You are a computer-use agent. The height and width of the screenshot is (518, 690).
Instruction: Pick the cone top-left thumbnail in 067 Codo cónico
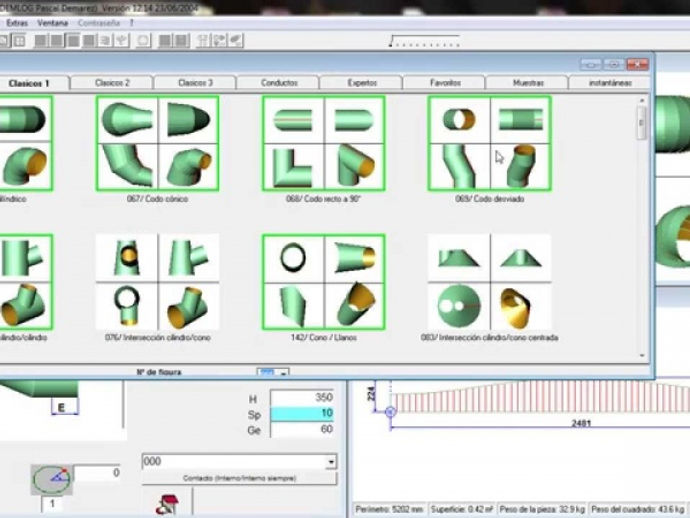128,120
